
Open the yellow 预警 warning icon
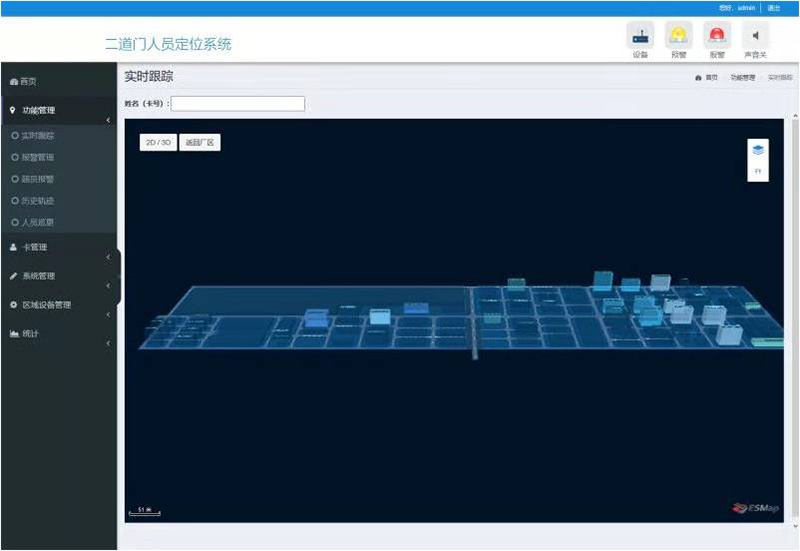pos(679,36)
